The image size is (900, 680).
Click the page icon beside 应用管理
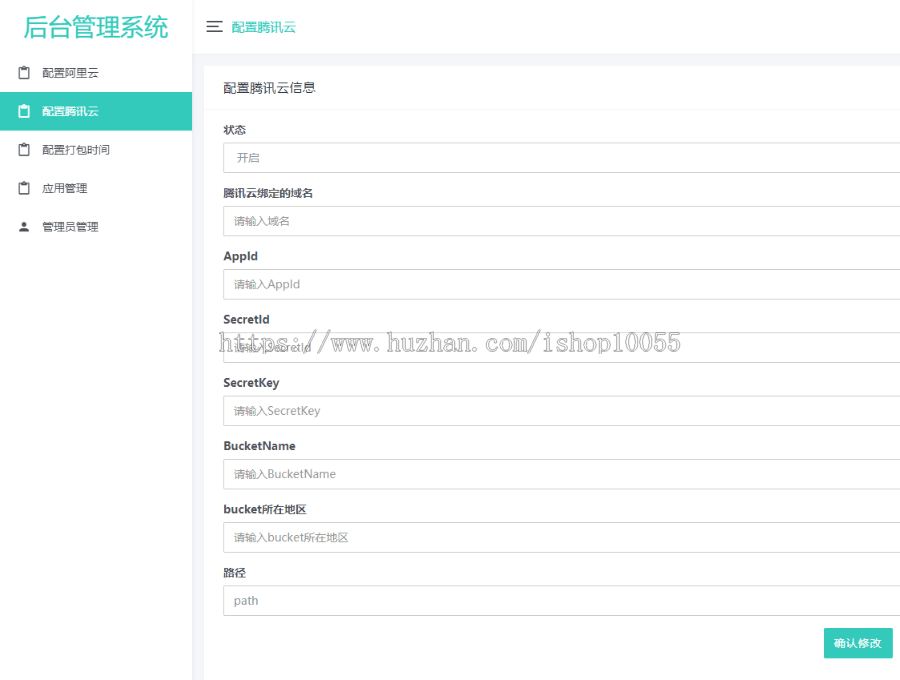(x=23, y=188)
